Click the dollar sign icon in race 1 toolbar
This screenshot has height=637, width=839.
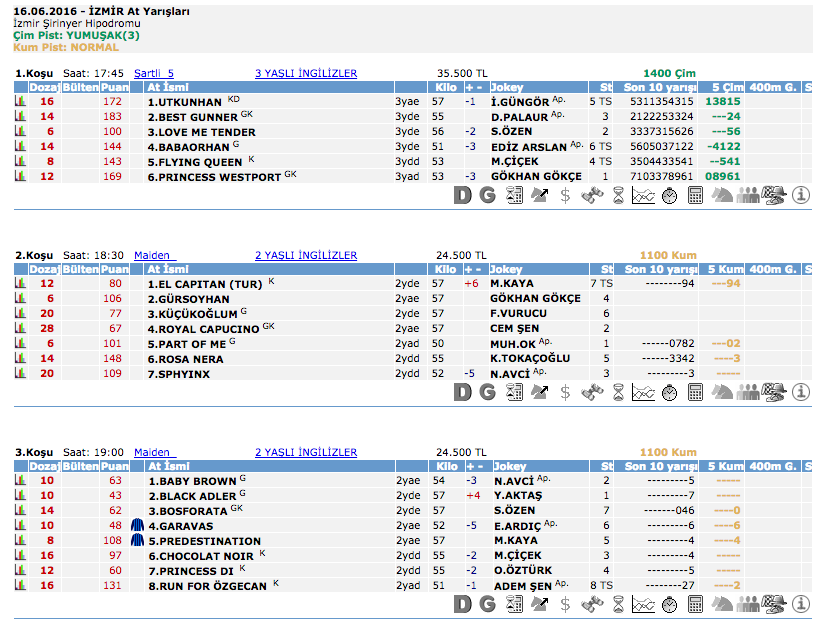click(x=565, y=196)
